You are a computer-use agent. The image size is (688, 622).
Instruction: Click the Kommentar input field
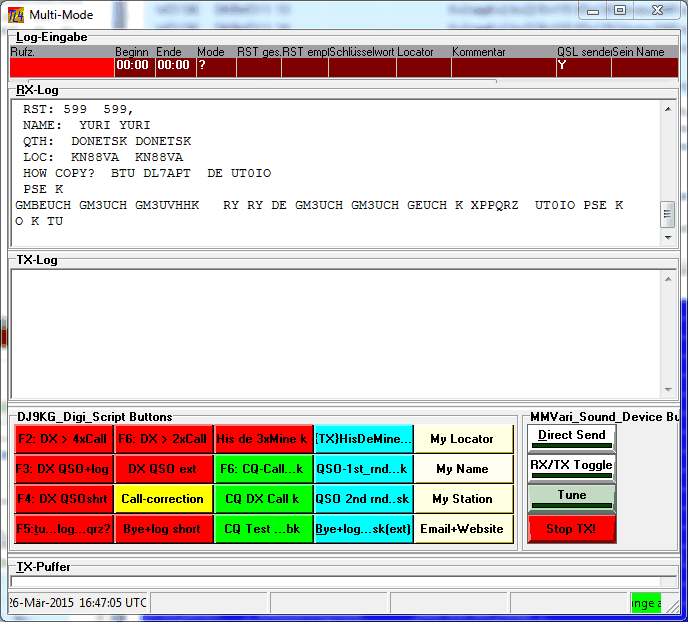504,68
